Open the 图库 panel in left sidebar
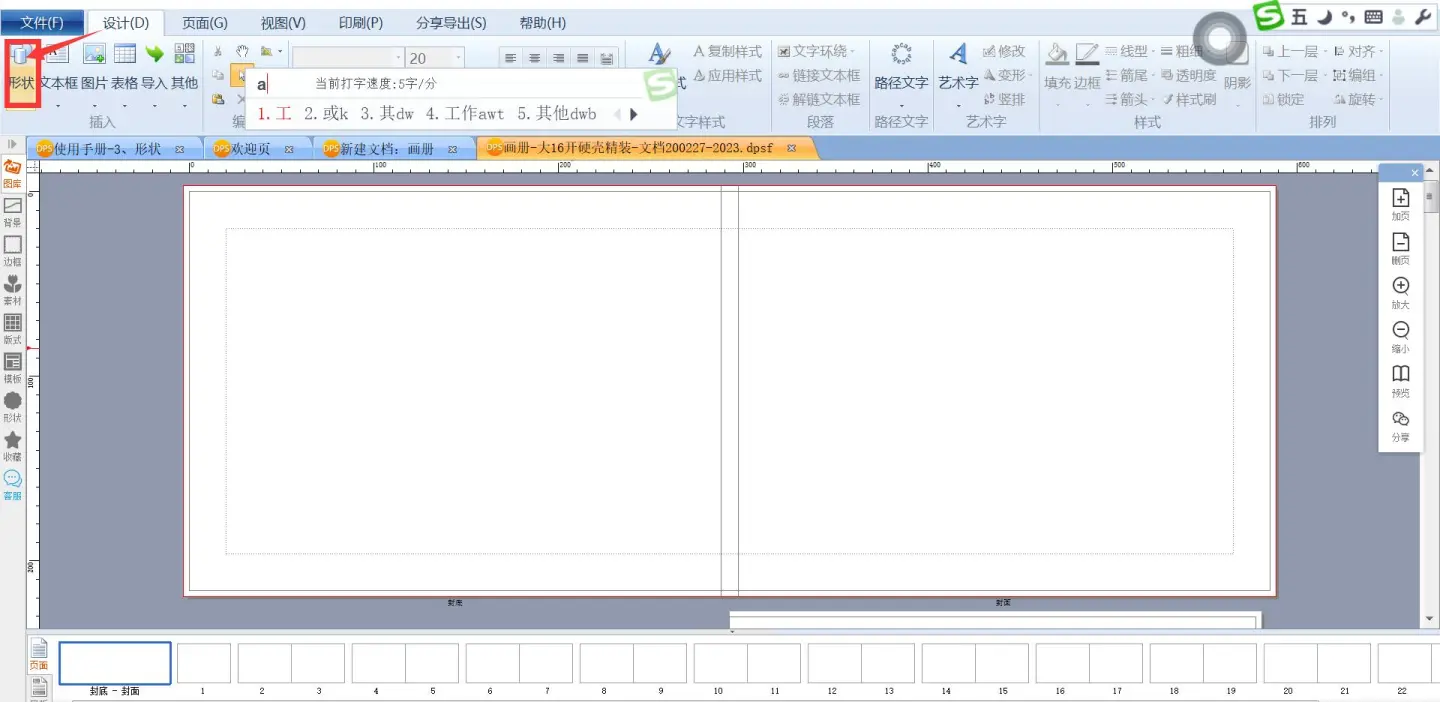The width and height of the screenshot is (1440, 702). (x=13, y=173)
